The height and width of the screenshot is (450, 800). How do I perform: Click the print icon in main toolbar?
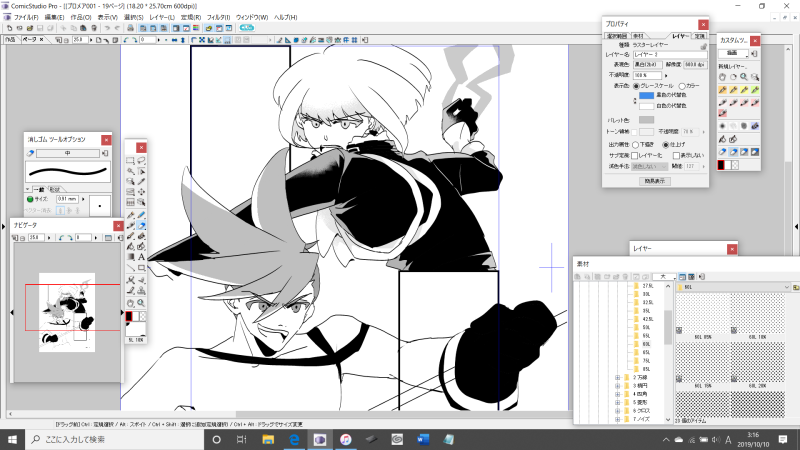tap(130, 28)
